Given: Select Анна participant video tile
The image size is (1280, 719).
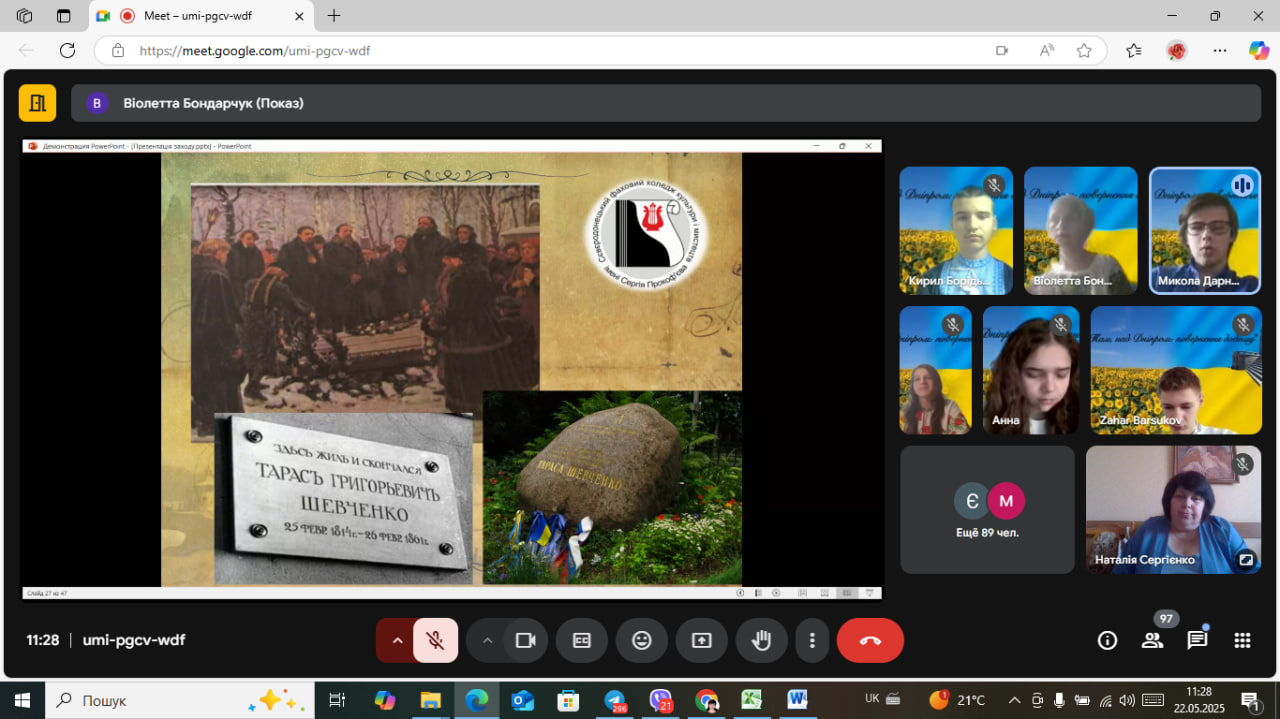Looking at the screenshot, I should [x=1031, y=370].
